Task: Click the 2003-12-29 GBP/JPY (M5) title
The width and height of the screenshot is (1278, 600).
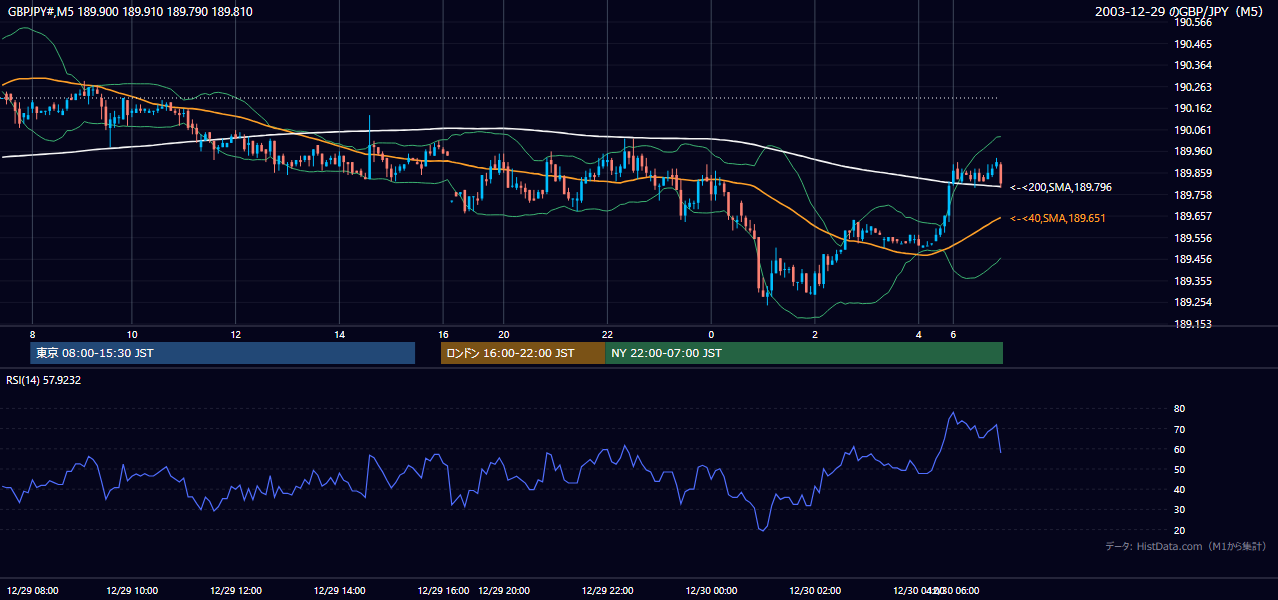Action: point(1180,11)
